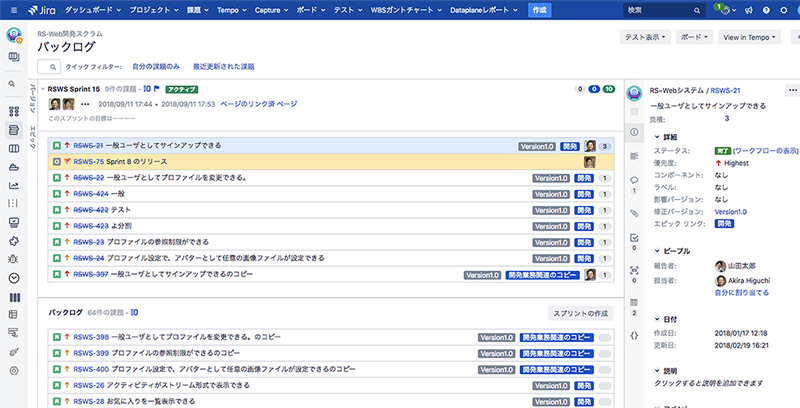This screenshot has height=408, width=800.
Task: Open the Reports chart icon in sidebar
Action: [14, 186]
